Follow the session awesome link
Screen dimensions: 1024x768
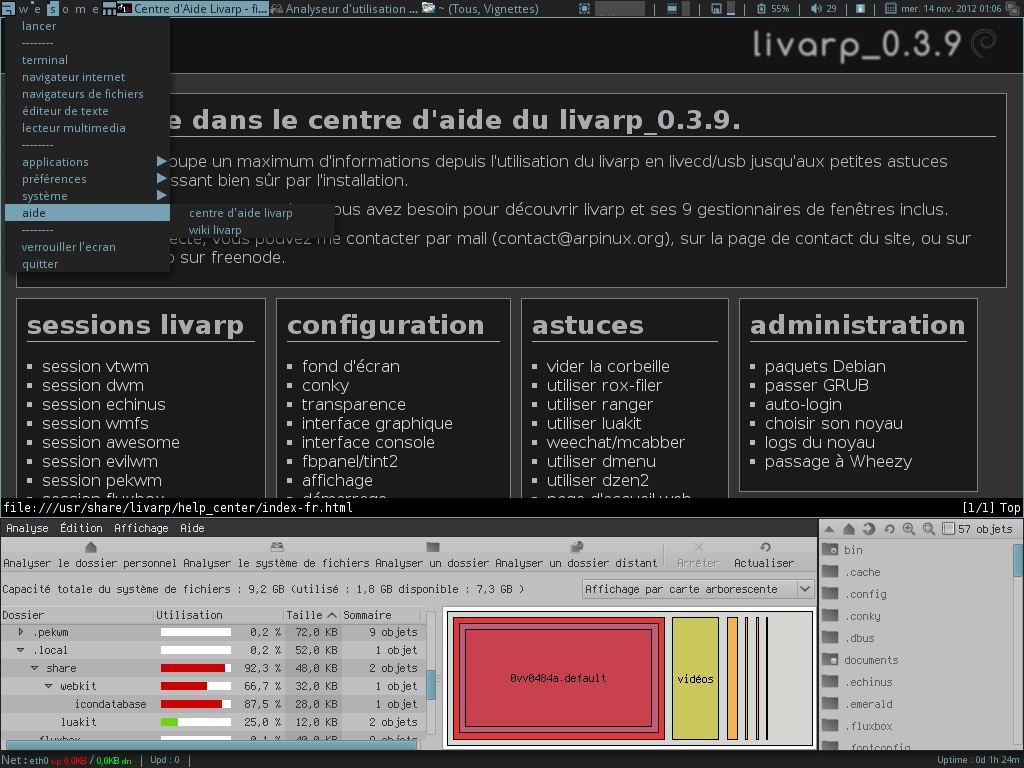[111, 442]
